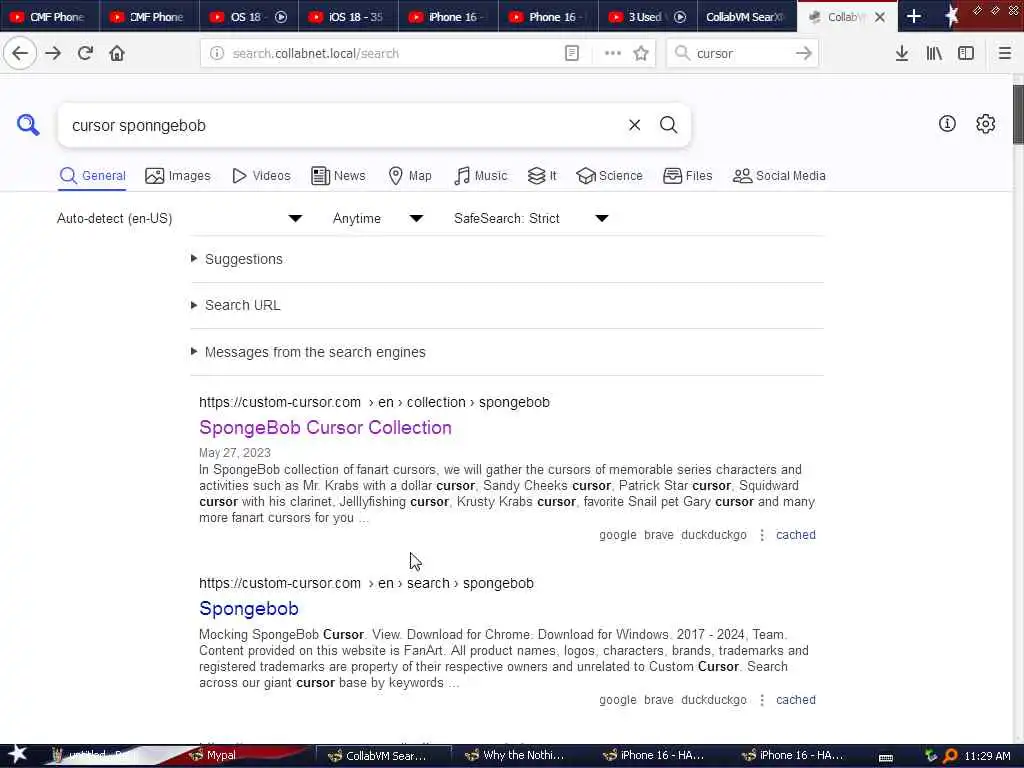Open the Spongebob search result link
This screenshot has height=768, width=1024.
249,608
